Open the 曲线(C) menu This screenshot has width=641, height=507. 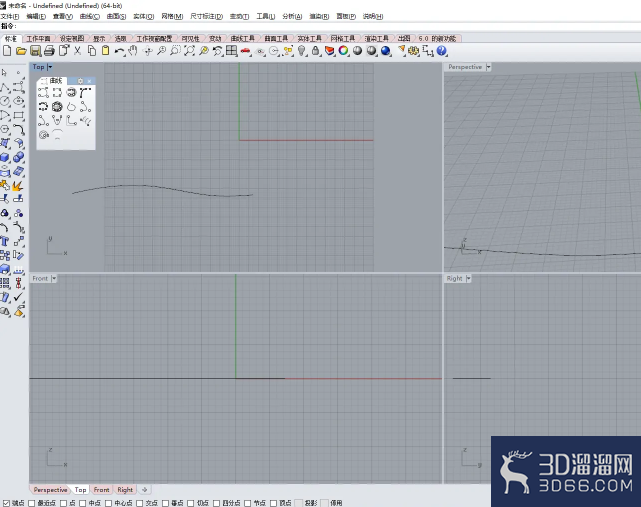pyautogui.click(x=90, y=16)
